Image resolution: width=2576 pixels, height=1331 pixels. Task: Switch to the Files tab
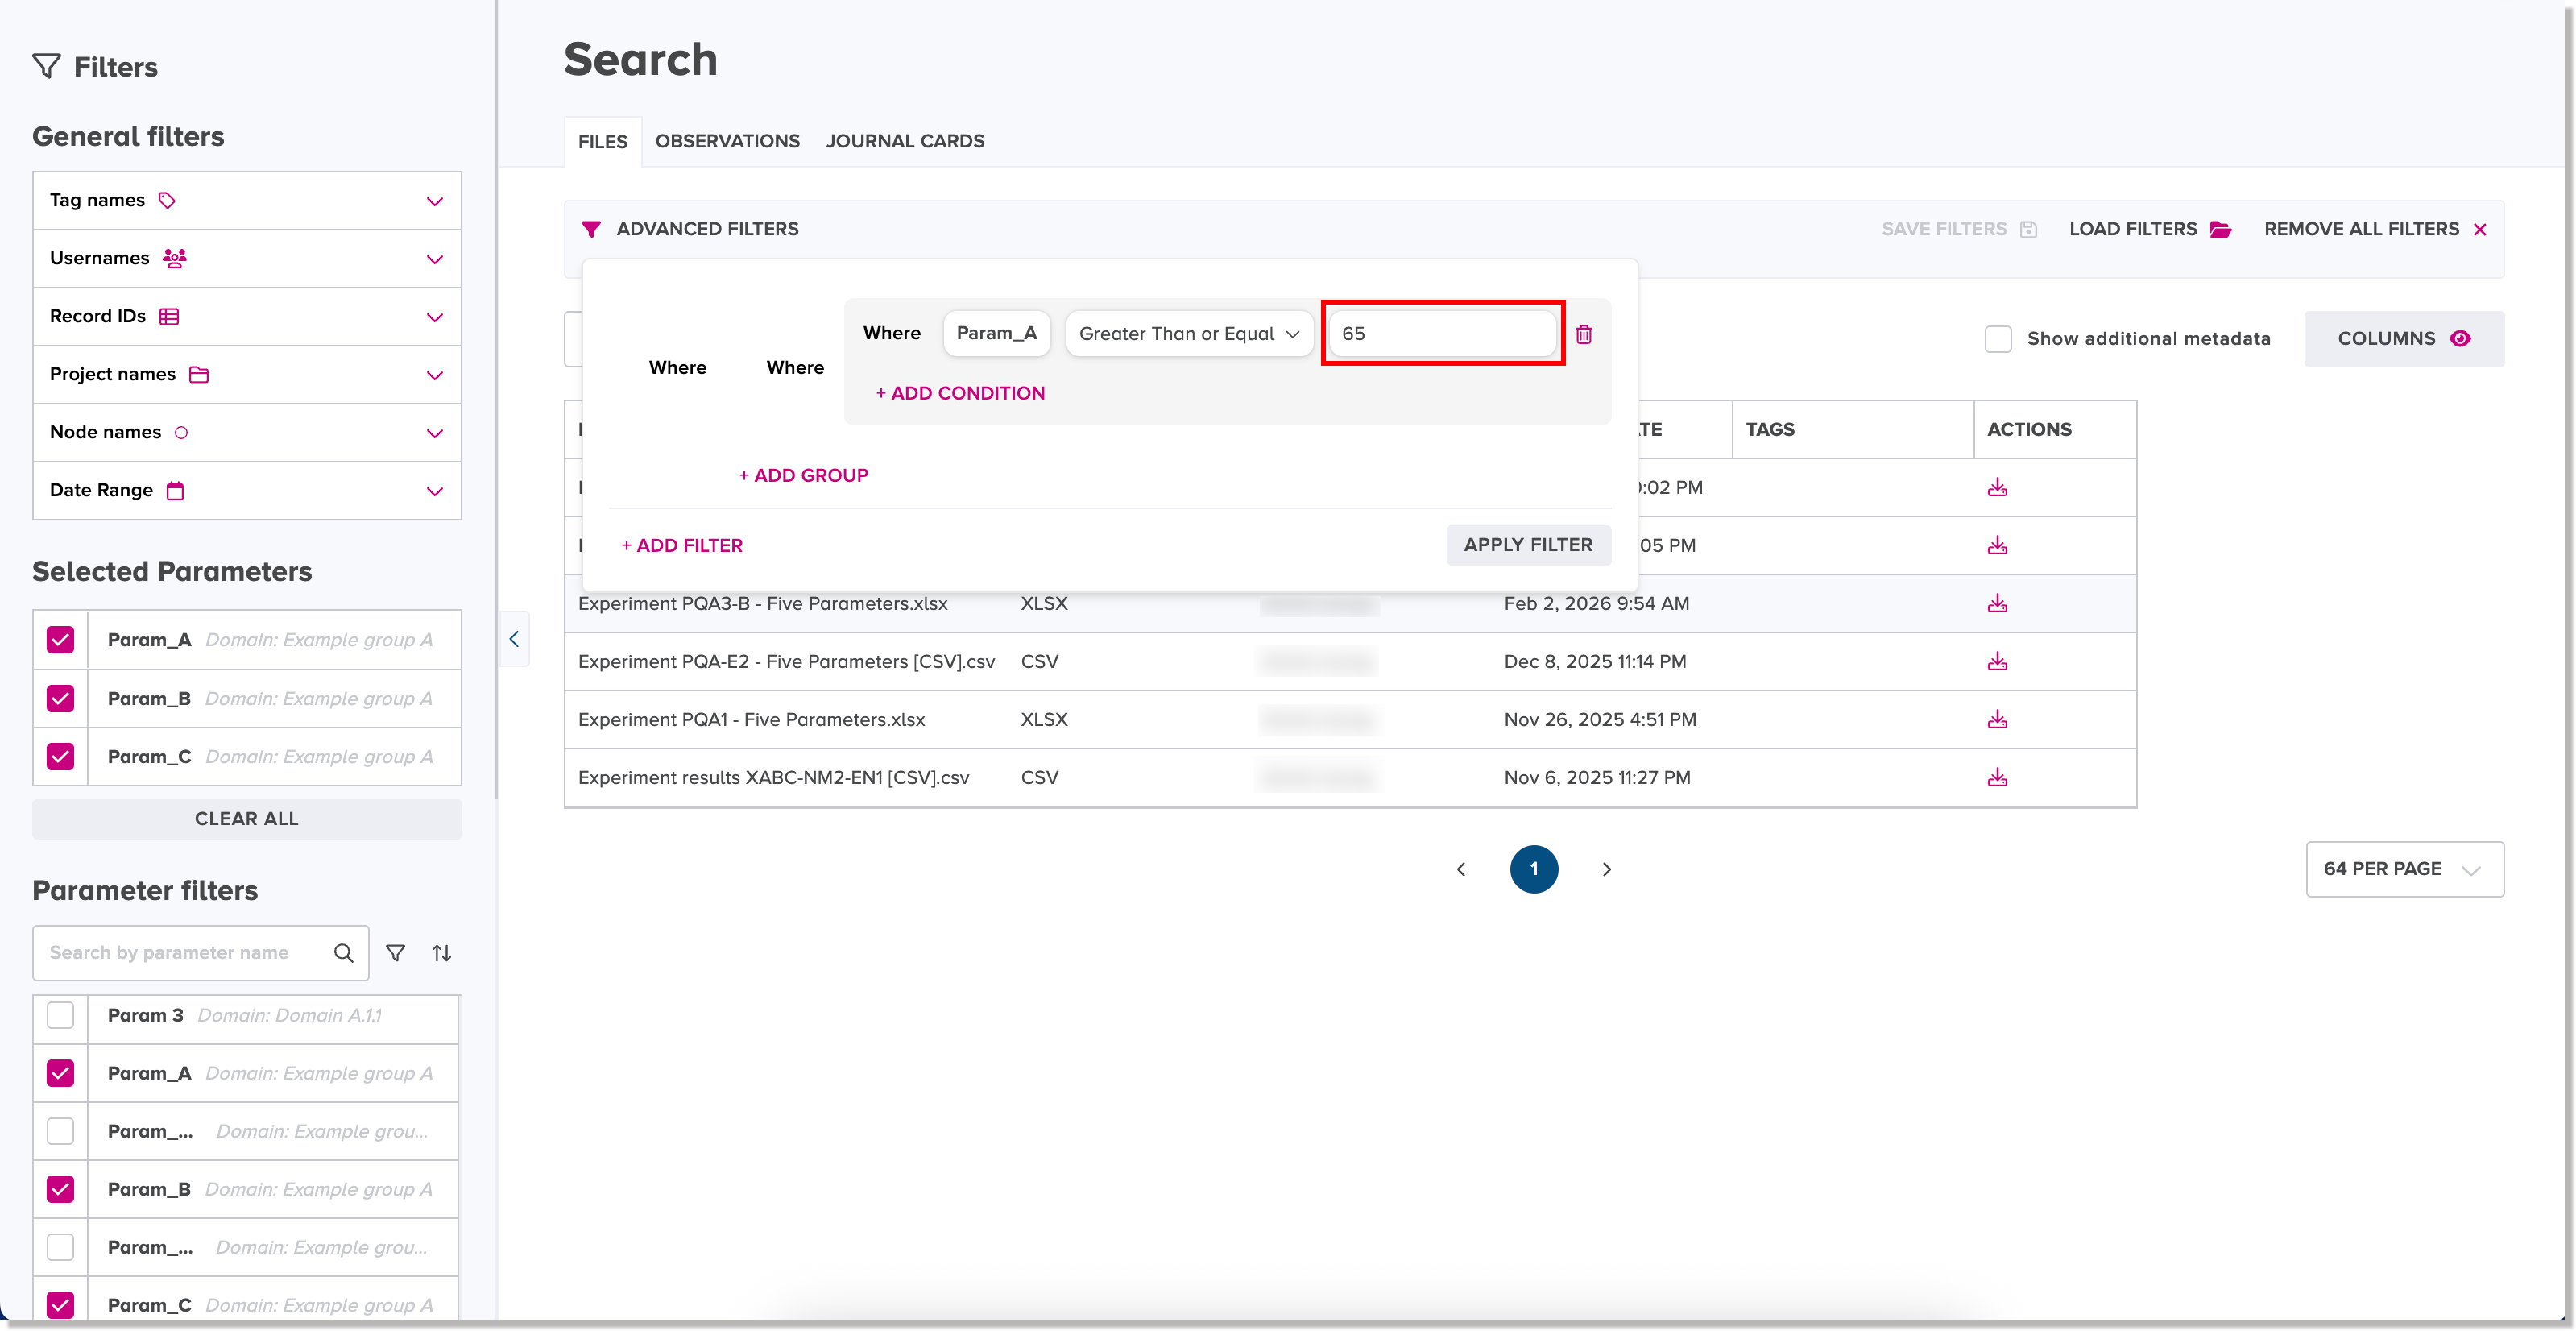pos(603,142)
